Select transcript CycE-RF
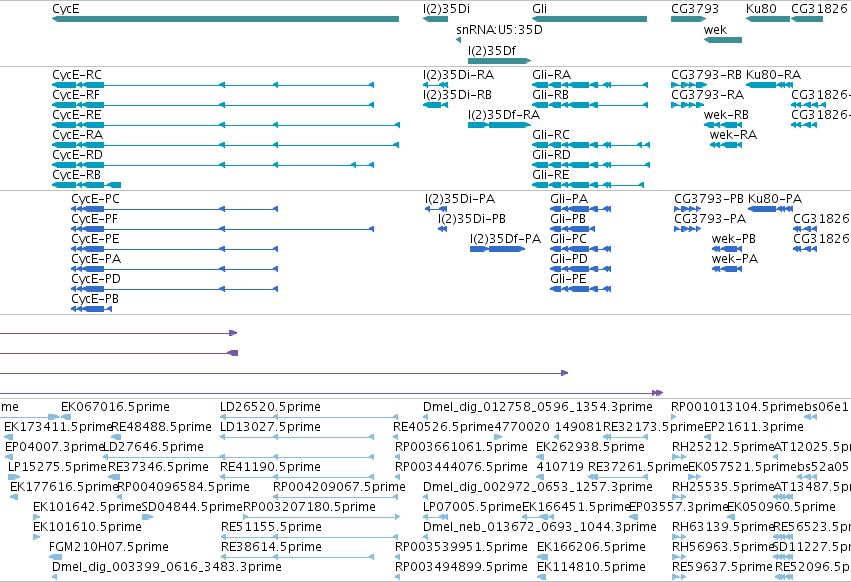851x582 pixels. click(x=213, y=105)
